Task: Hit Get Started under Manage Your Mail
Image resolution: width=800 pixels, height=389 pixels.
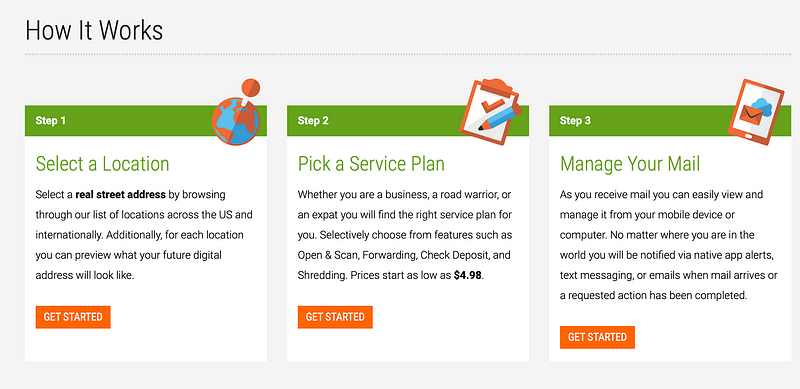Action: 597,337
